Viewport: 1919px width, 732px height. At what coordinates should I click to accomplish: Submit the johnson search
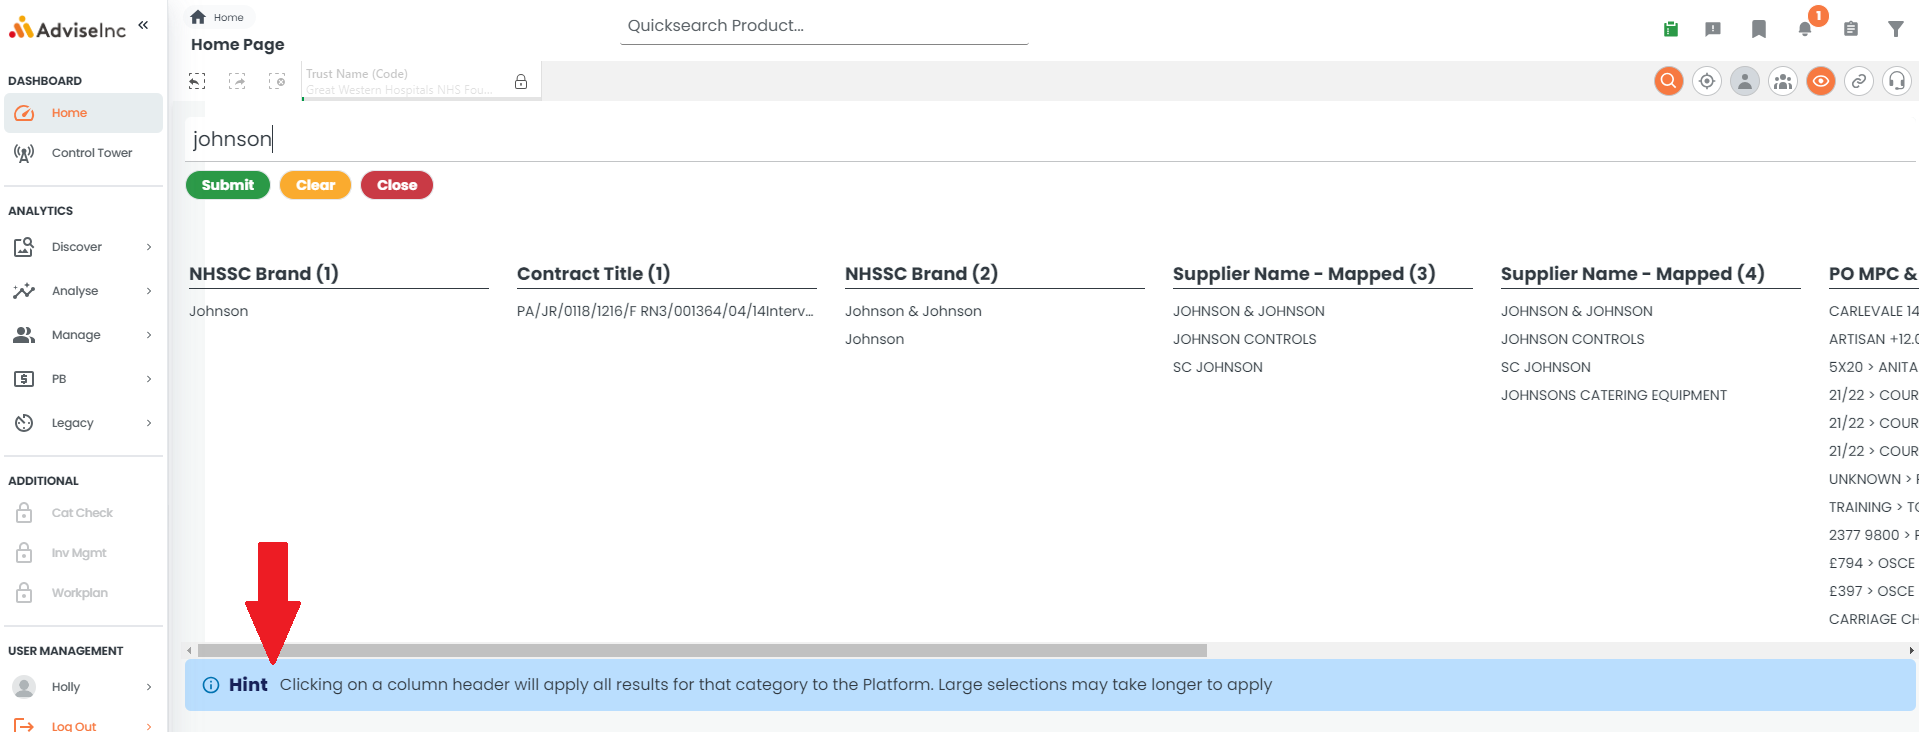pos(228,185)
